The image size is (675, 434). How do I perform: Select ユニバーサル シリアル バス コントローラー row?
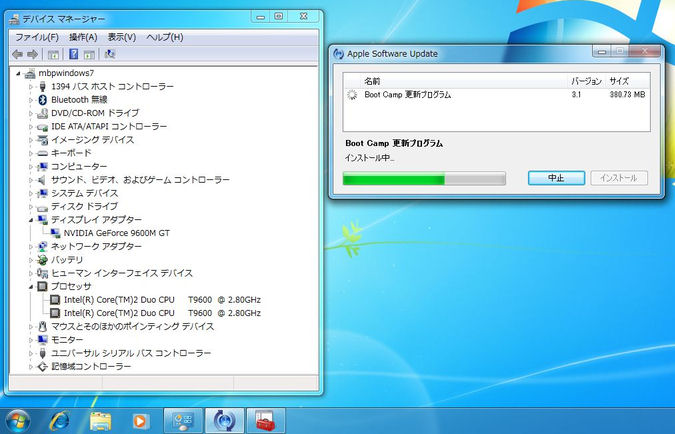point(131,353)
